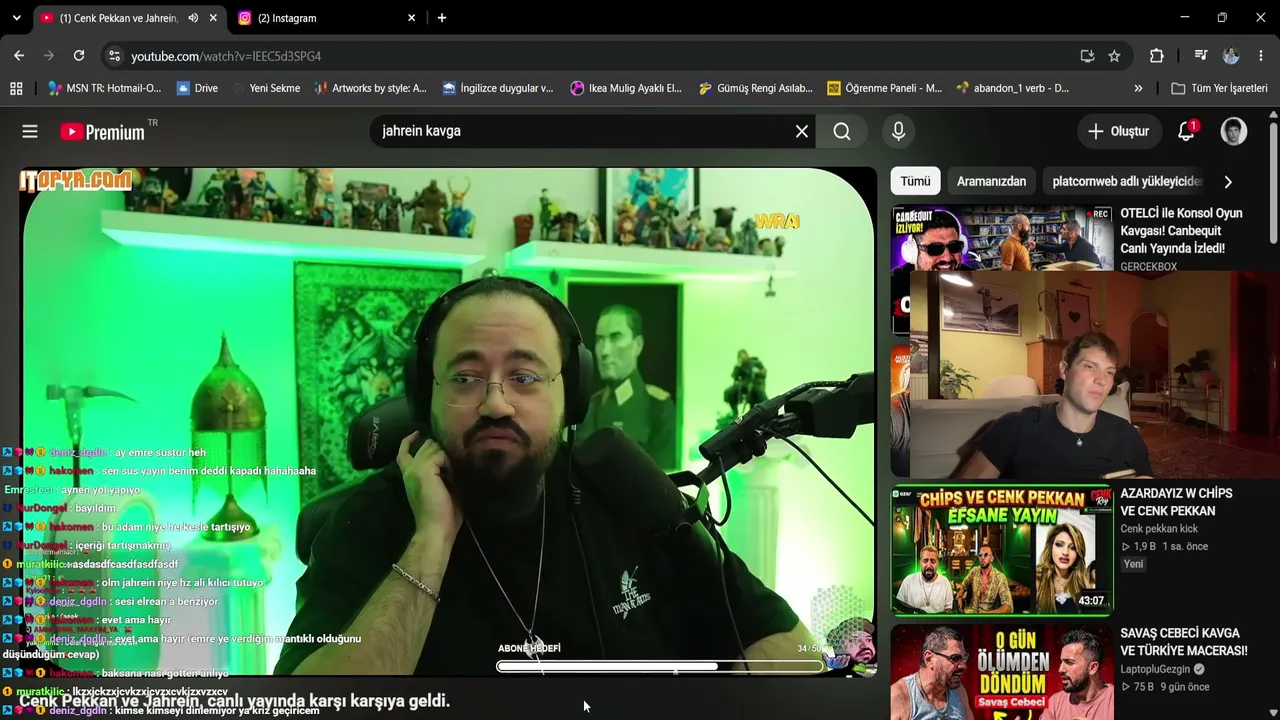This screenshot has width=1280, height=720.
Task: Open the Artworks by style bookmark
Action: 370,88
